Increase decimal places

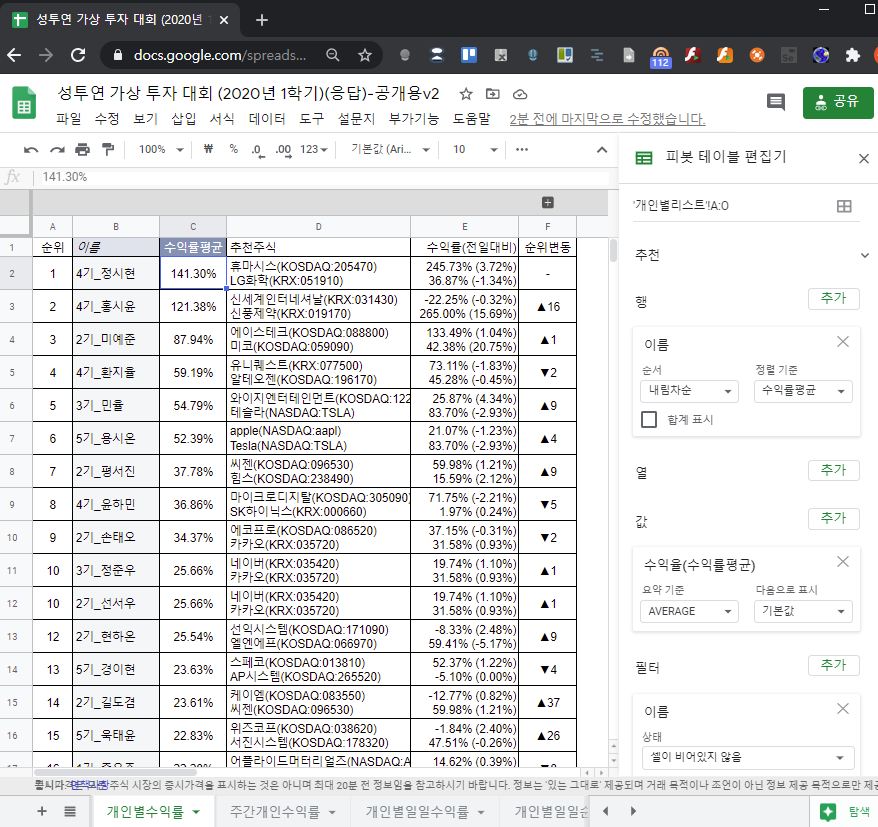coord(283,150)
